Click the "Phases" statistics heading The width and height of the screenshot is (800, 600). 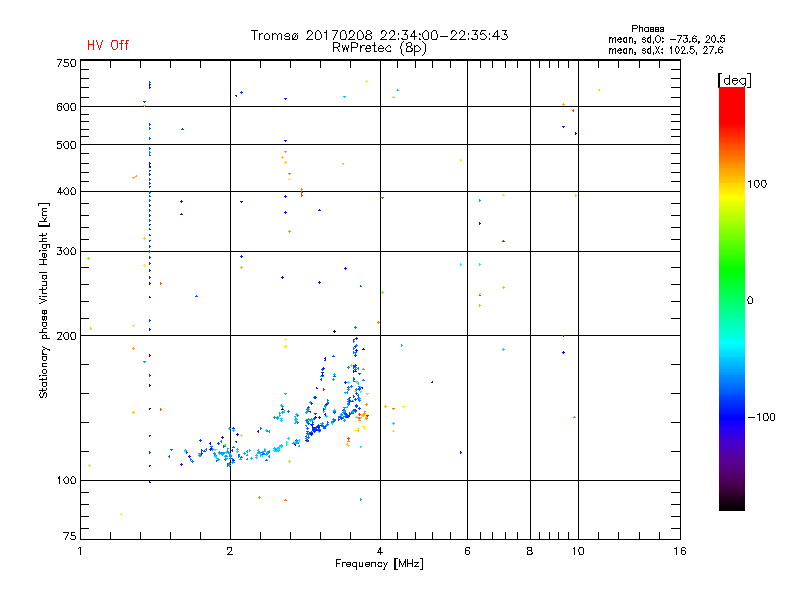point(647,29)
